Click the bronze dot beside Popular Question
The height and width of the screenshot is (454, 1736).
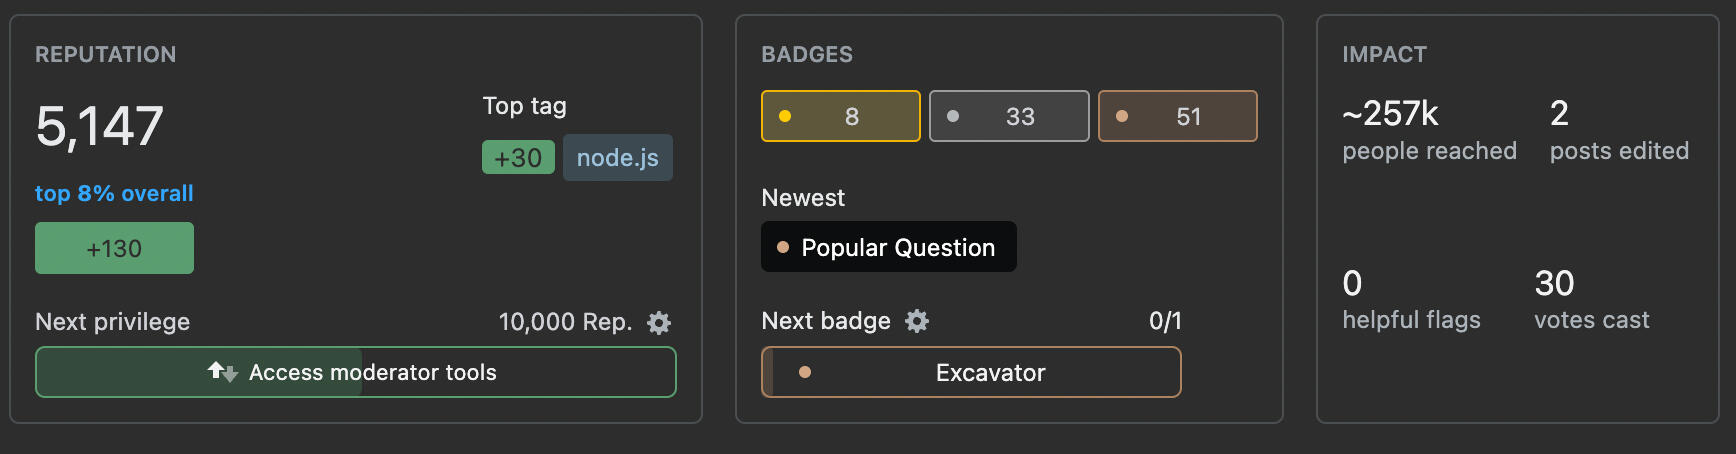(x=783, y=247)
